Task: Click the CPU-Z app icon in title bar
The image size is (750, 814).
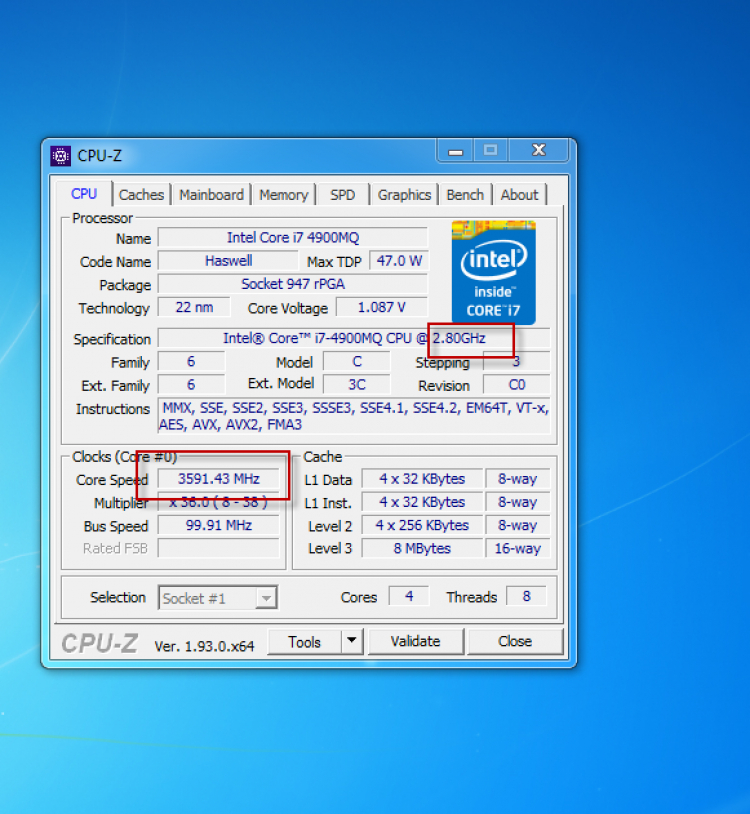Action: tap(60, 156)
